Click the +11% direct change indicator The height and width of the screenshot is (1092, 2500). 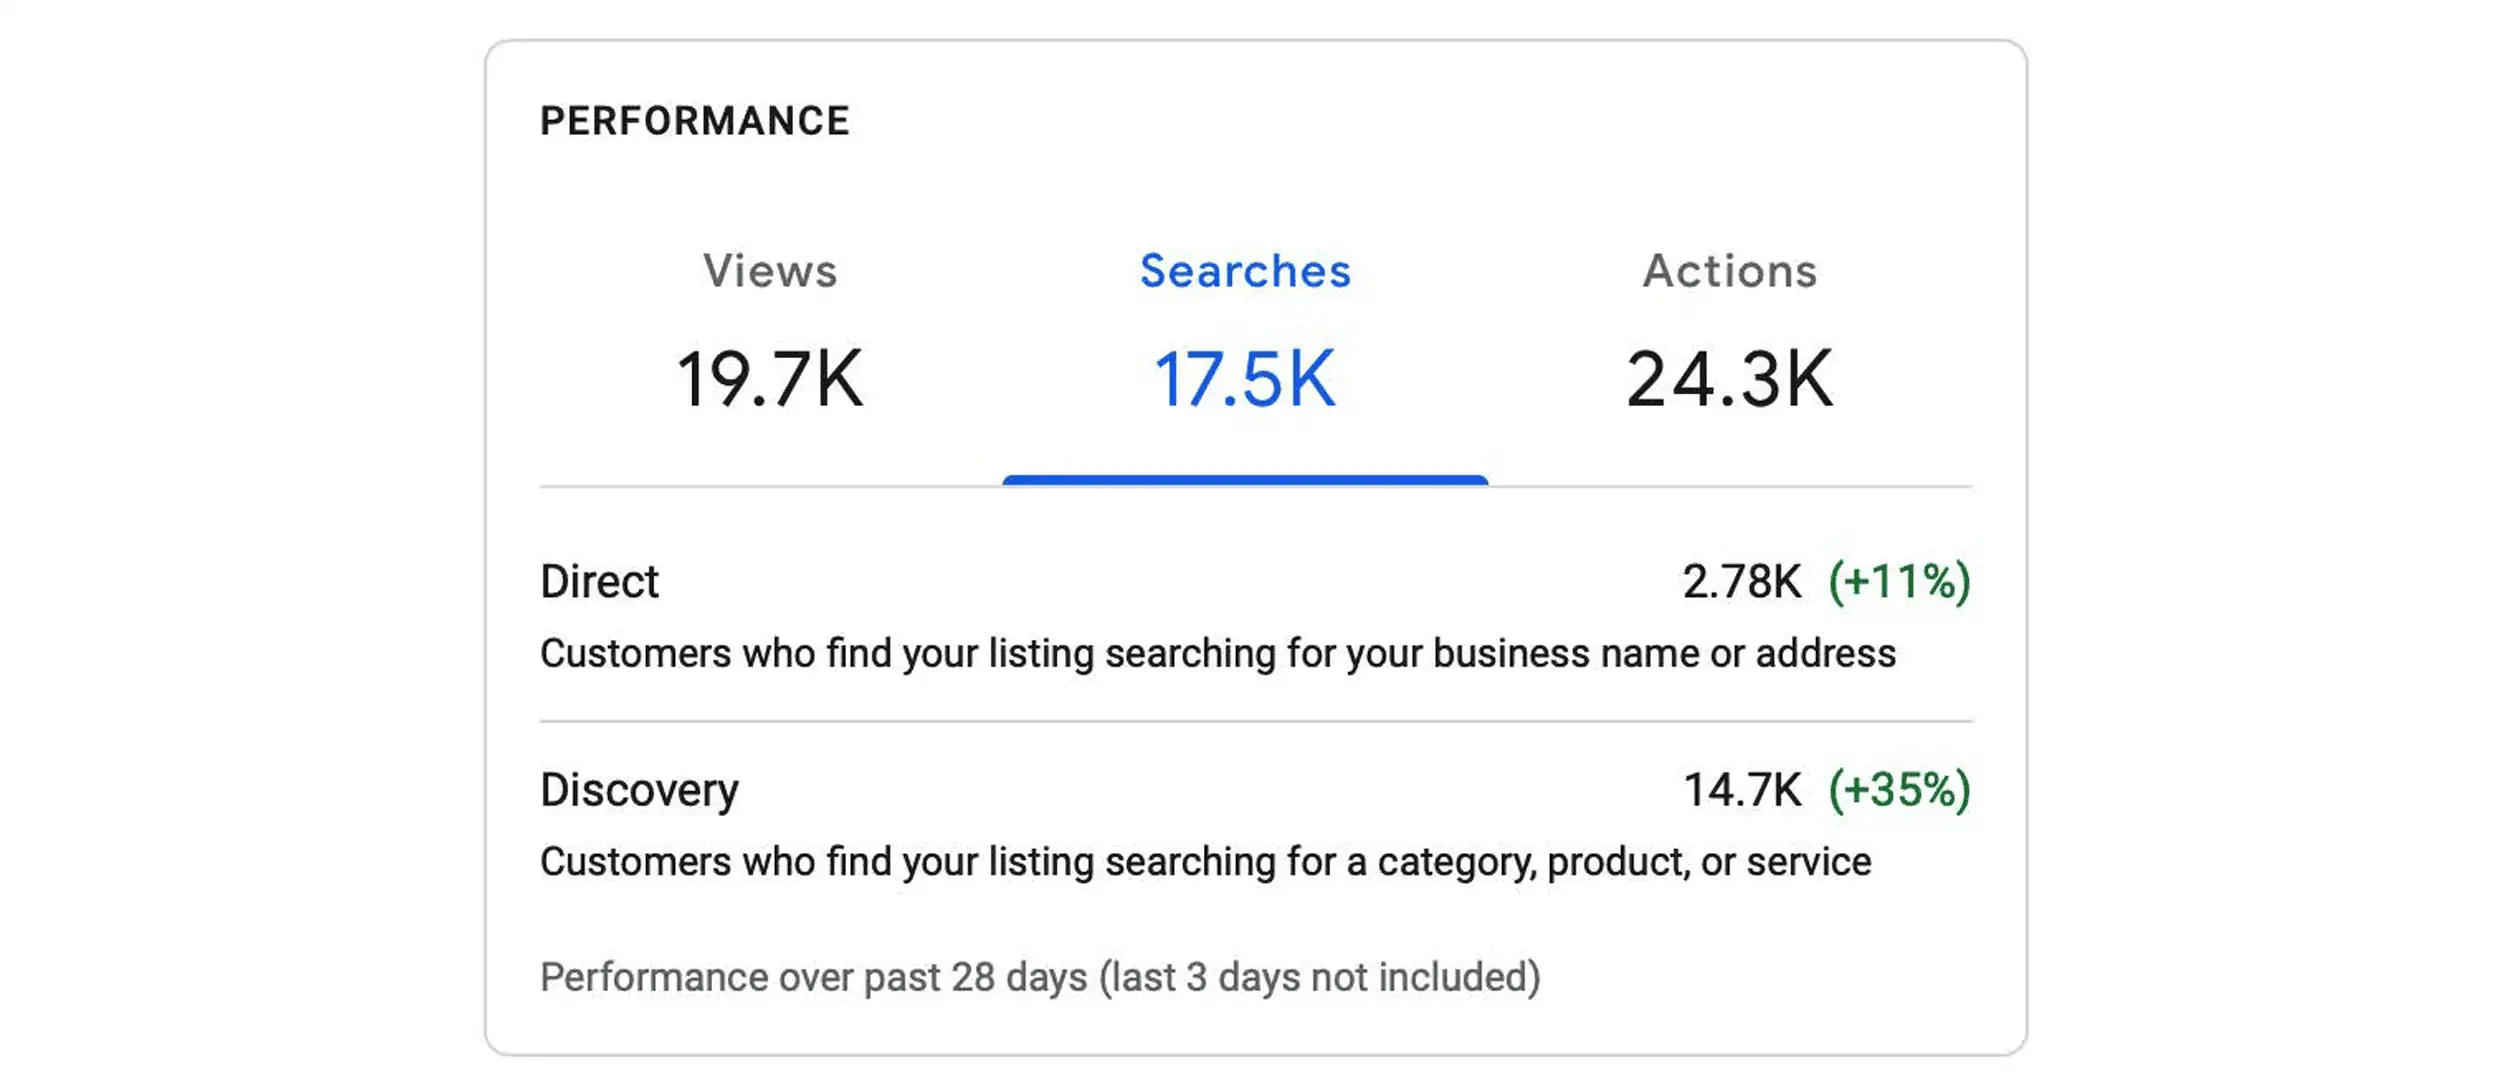pos(1900,581)
